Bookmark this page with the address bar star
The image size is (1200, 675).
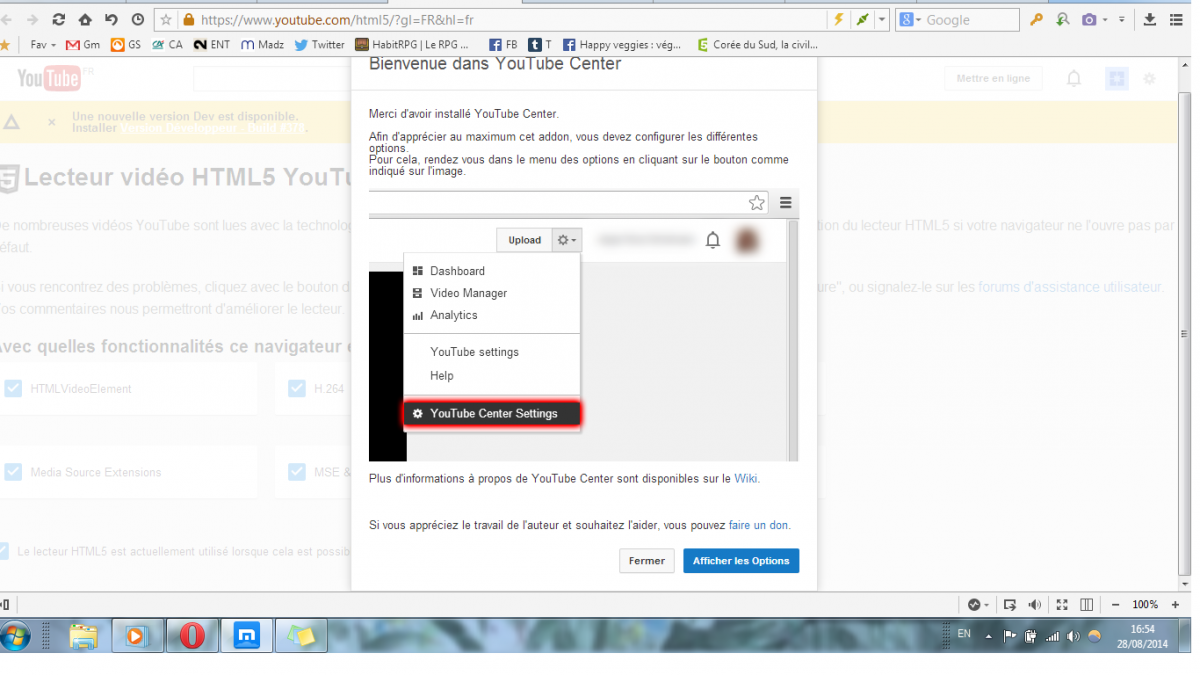coord(166,20)
